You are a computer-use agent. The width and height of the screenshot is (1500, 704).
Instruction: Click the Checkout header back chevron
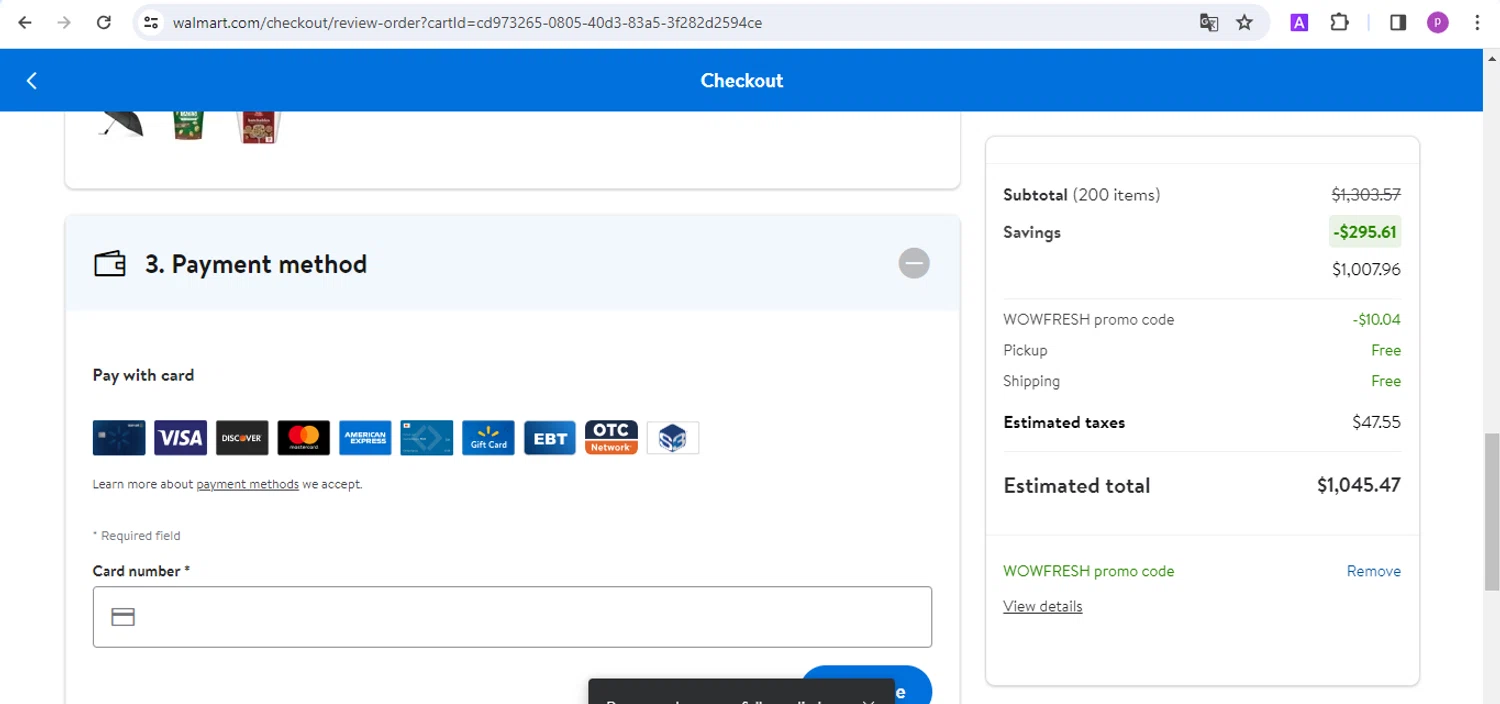[x=32, y=81]
